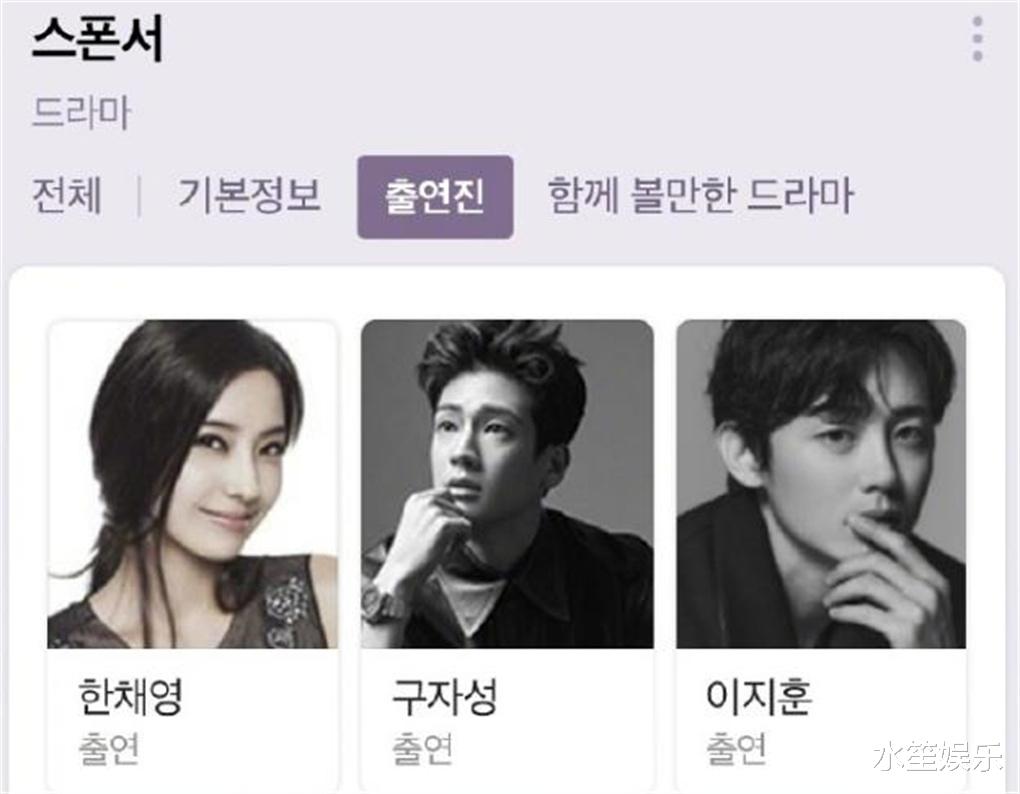Screen dimensions: 1020x794
Task: Select the highlighted 출연진 tab
Action: tap(435, 197)
